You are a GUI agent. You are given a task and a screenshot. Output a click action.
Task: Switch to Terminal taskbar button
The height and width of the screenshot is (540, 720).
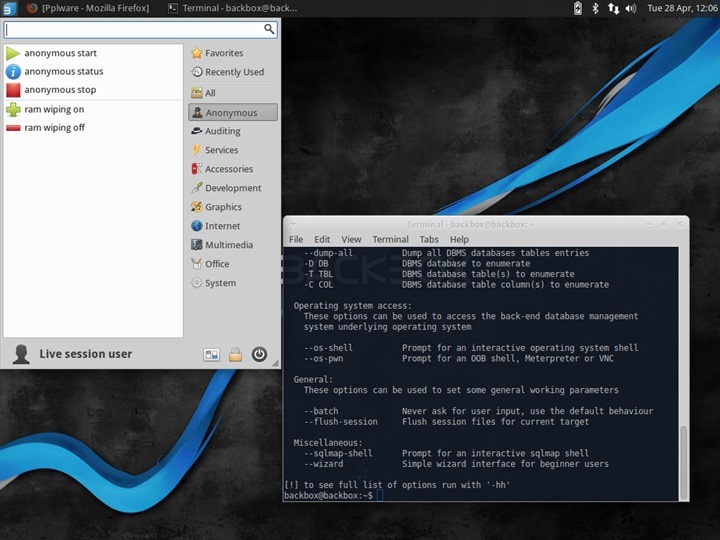click(x=233, y=8)
